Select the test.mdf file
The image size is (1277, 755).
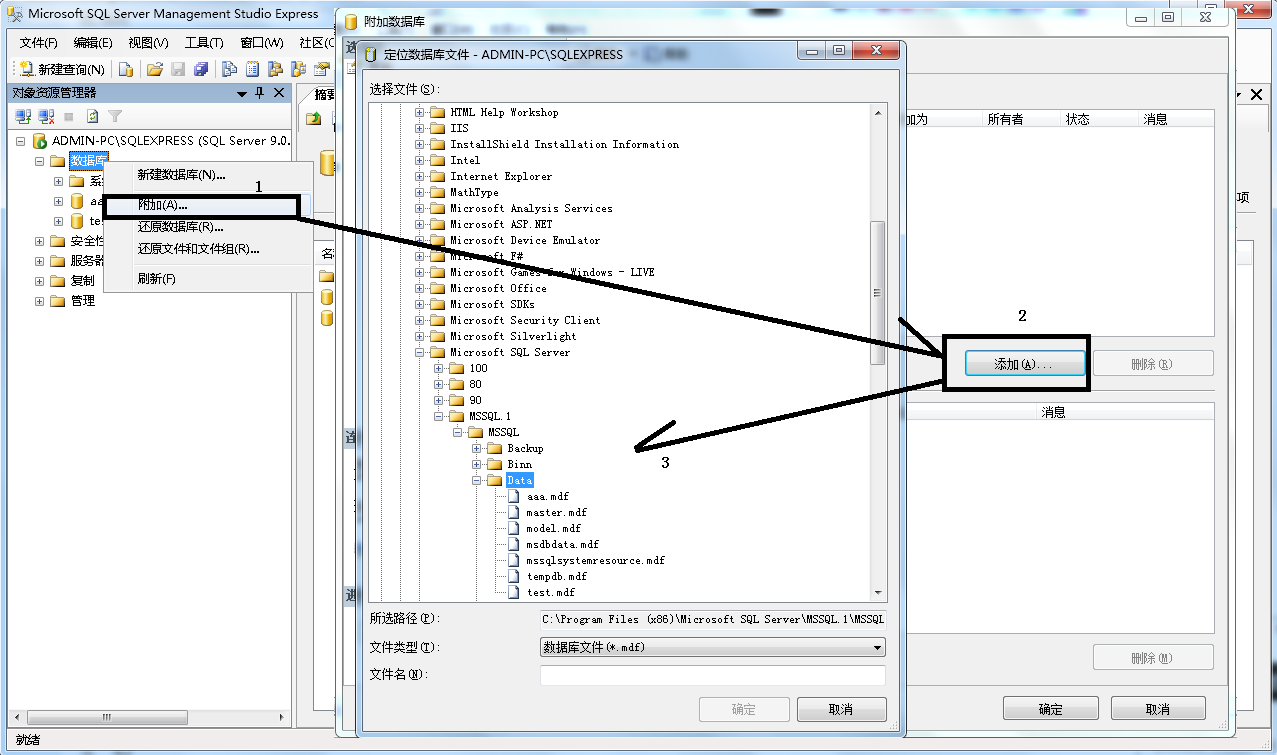tap(550, 592)
